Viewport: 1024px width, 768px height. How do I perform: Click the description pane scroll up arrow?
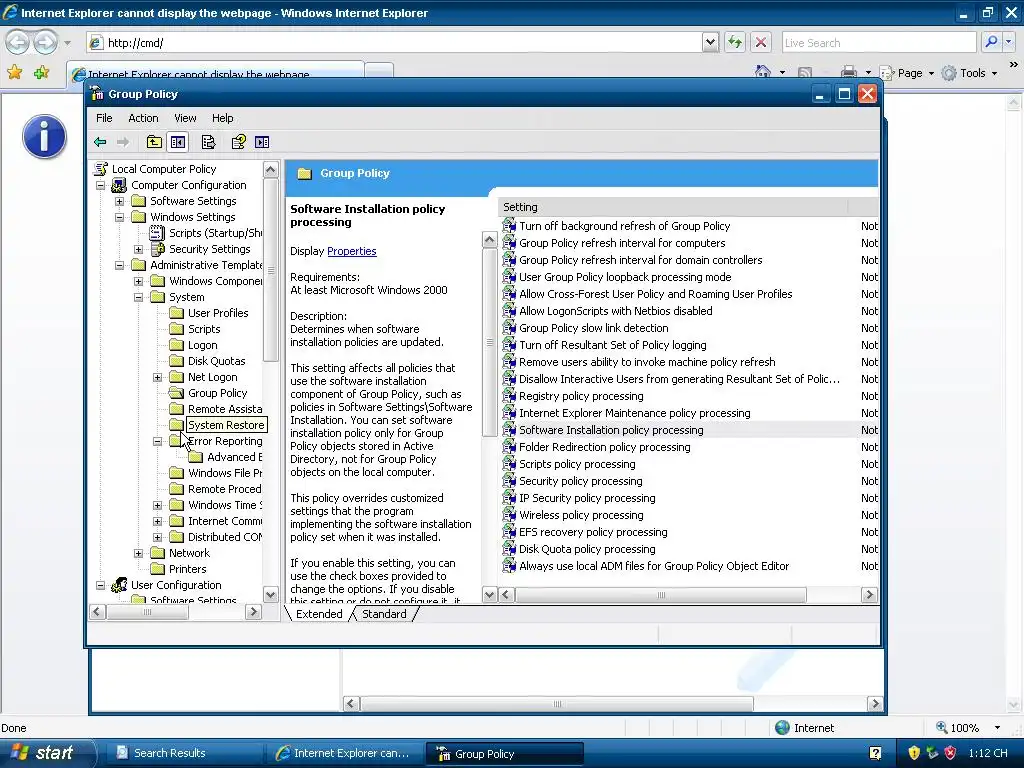489,240
